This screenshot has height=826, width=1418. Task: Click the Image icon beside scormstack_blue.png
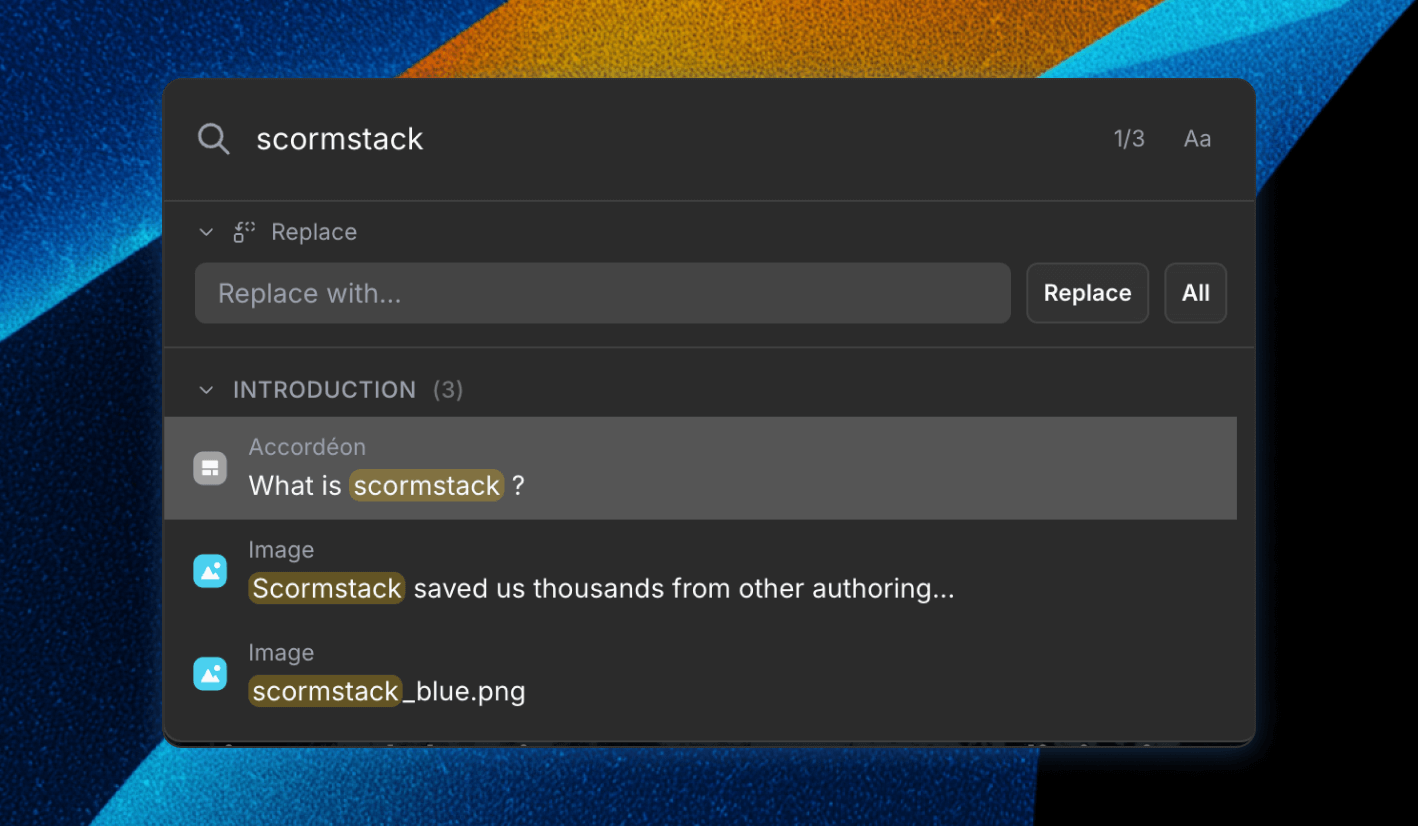(210, 674)
